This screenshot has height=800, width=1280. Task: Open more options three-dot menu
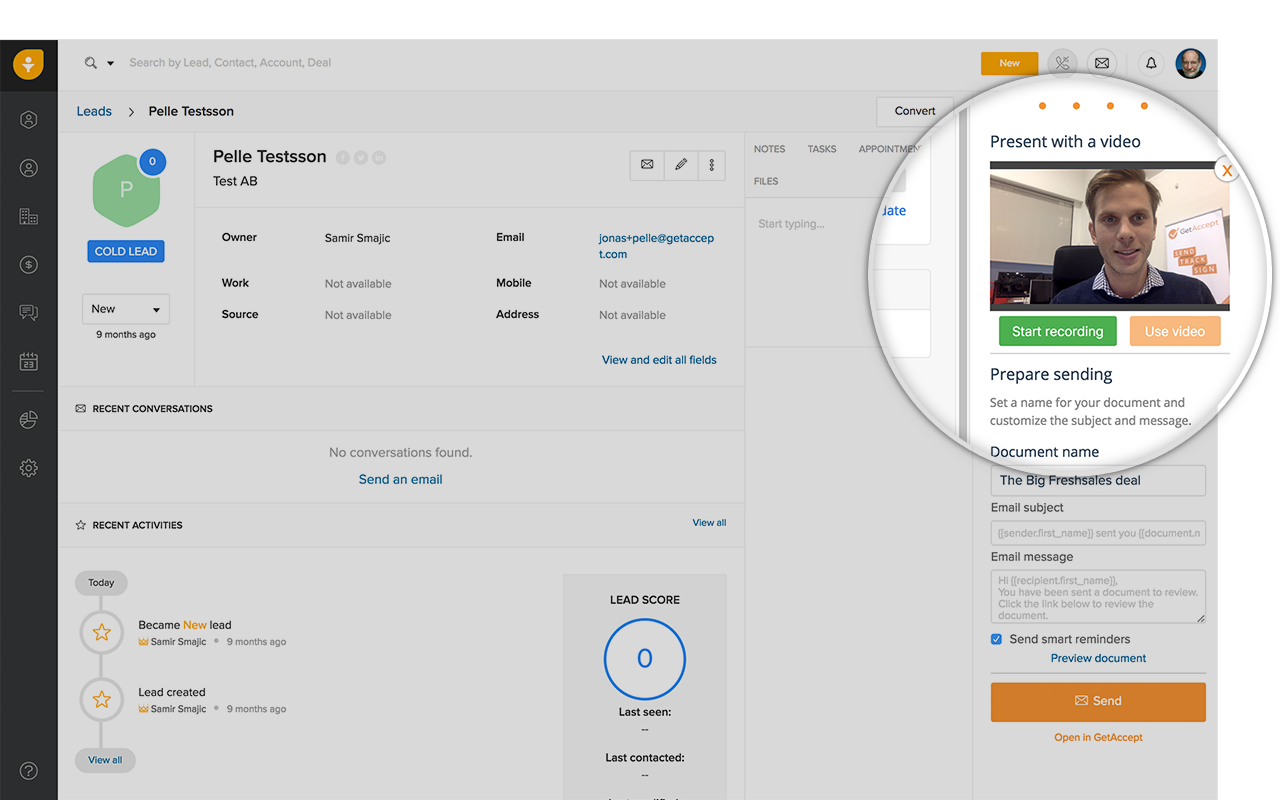tap(712, 165)
